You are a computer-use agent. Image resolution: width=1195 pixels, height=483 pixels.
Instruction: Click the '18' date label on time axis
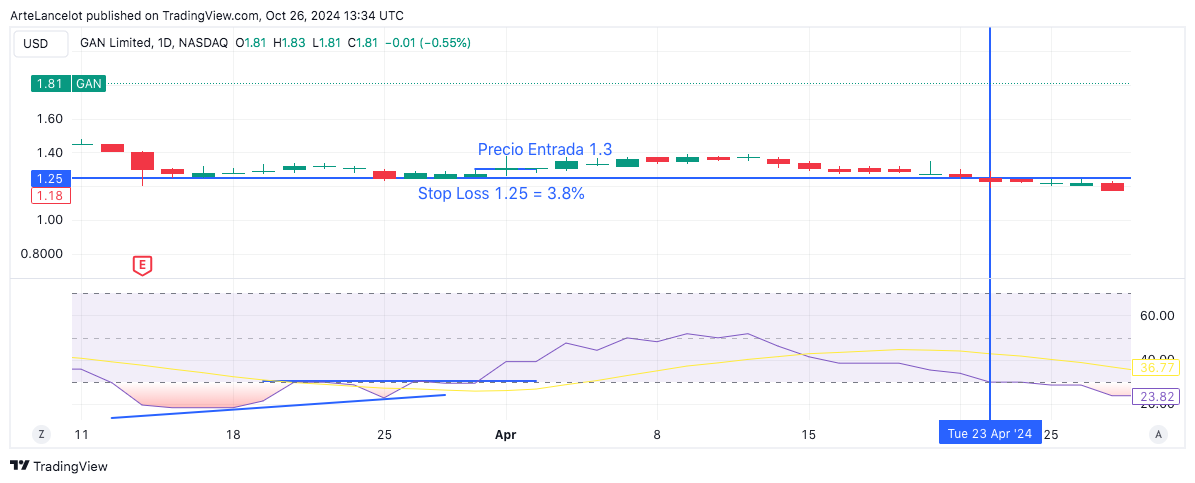click(233, 434)
